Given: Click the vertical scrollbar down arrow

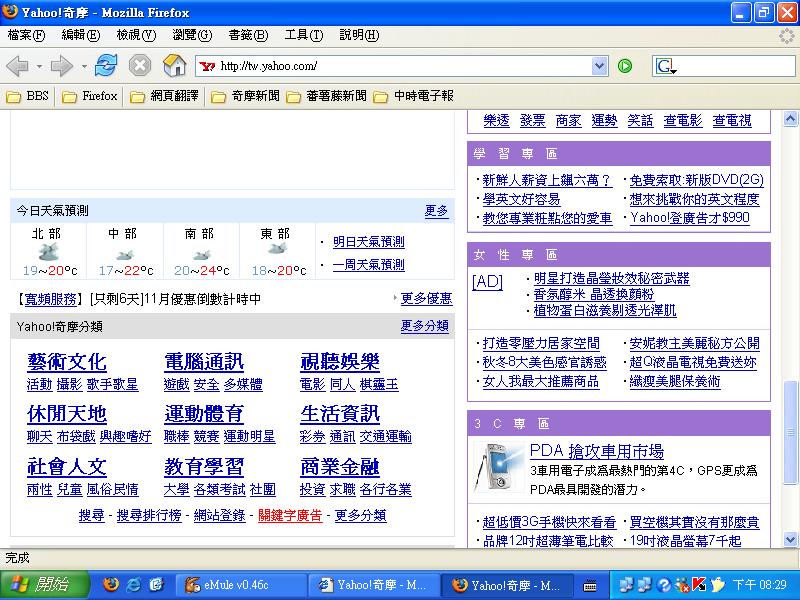Looking at the screenshot, I should click(x=791, y=539).
